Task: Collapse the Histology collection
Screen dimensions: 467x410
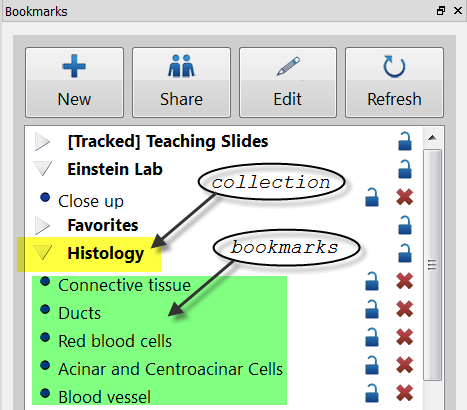Action: (42, 253)
